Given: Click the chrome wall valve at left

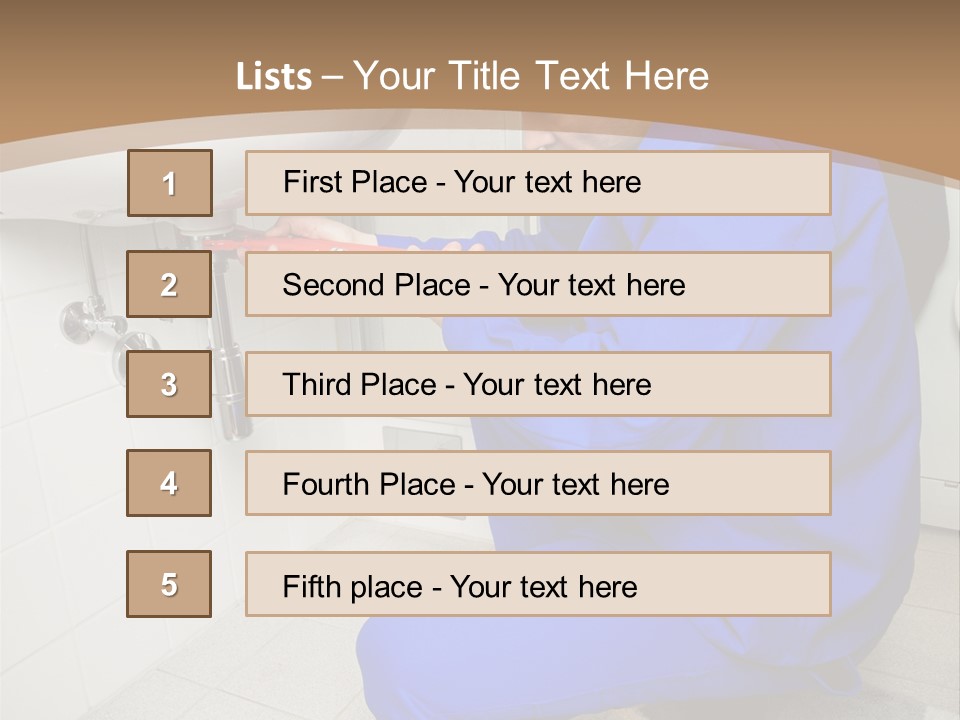Looking at the screenshot, I should coord(80,320).
